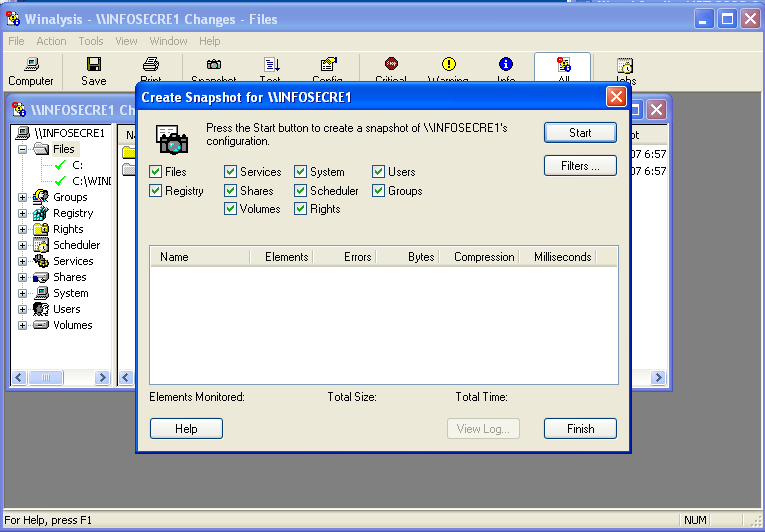This screenshot has height=532, width=765.
Task: Toggle the Users checkbox
Action: point(379,172)
